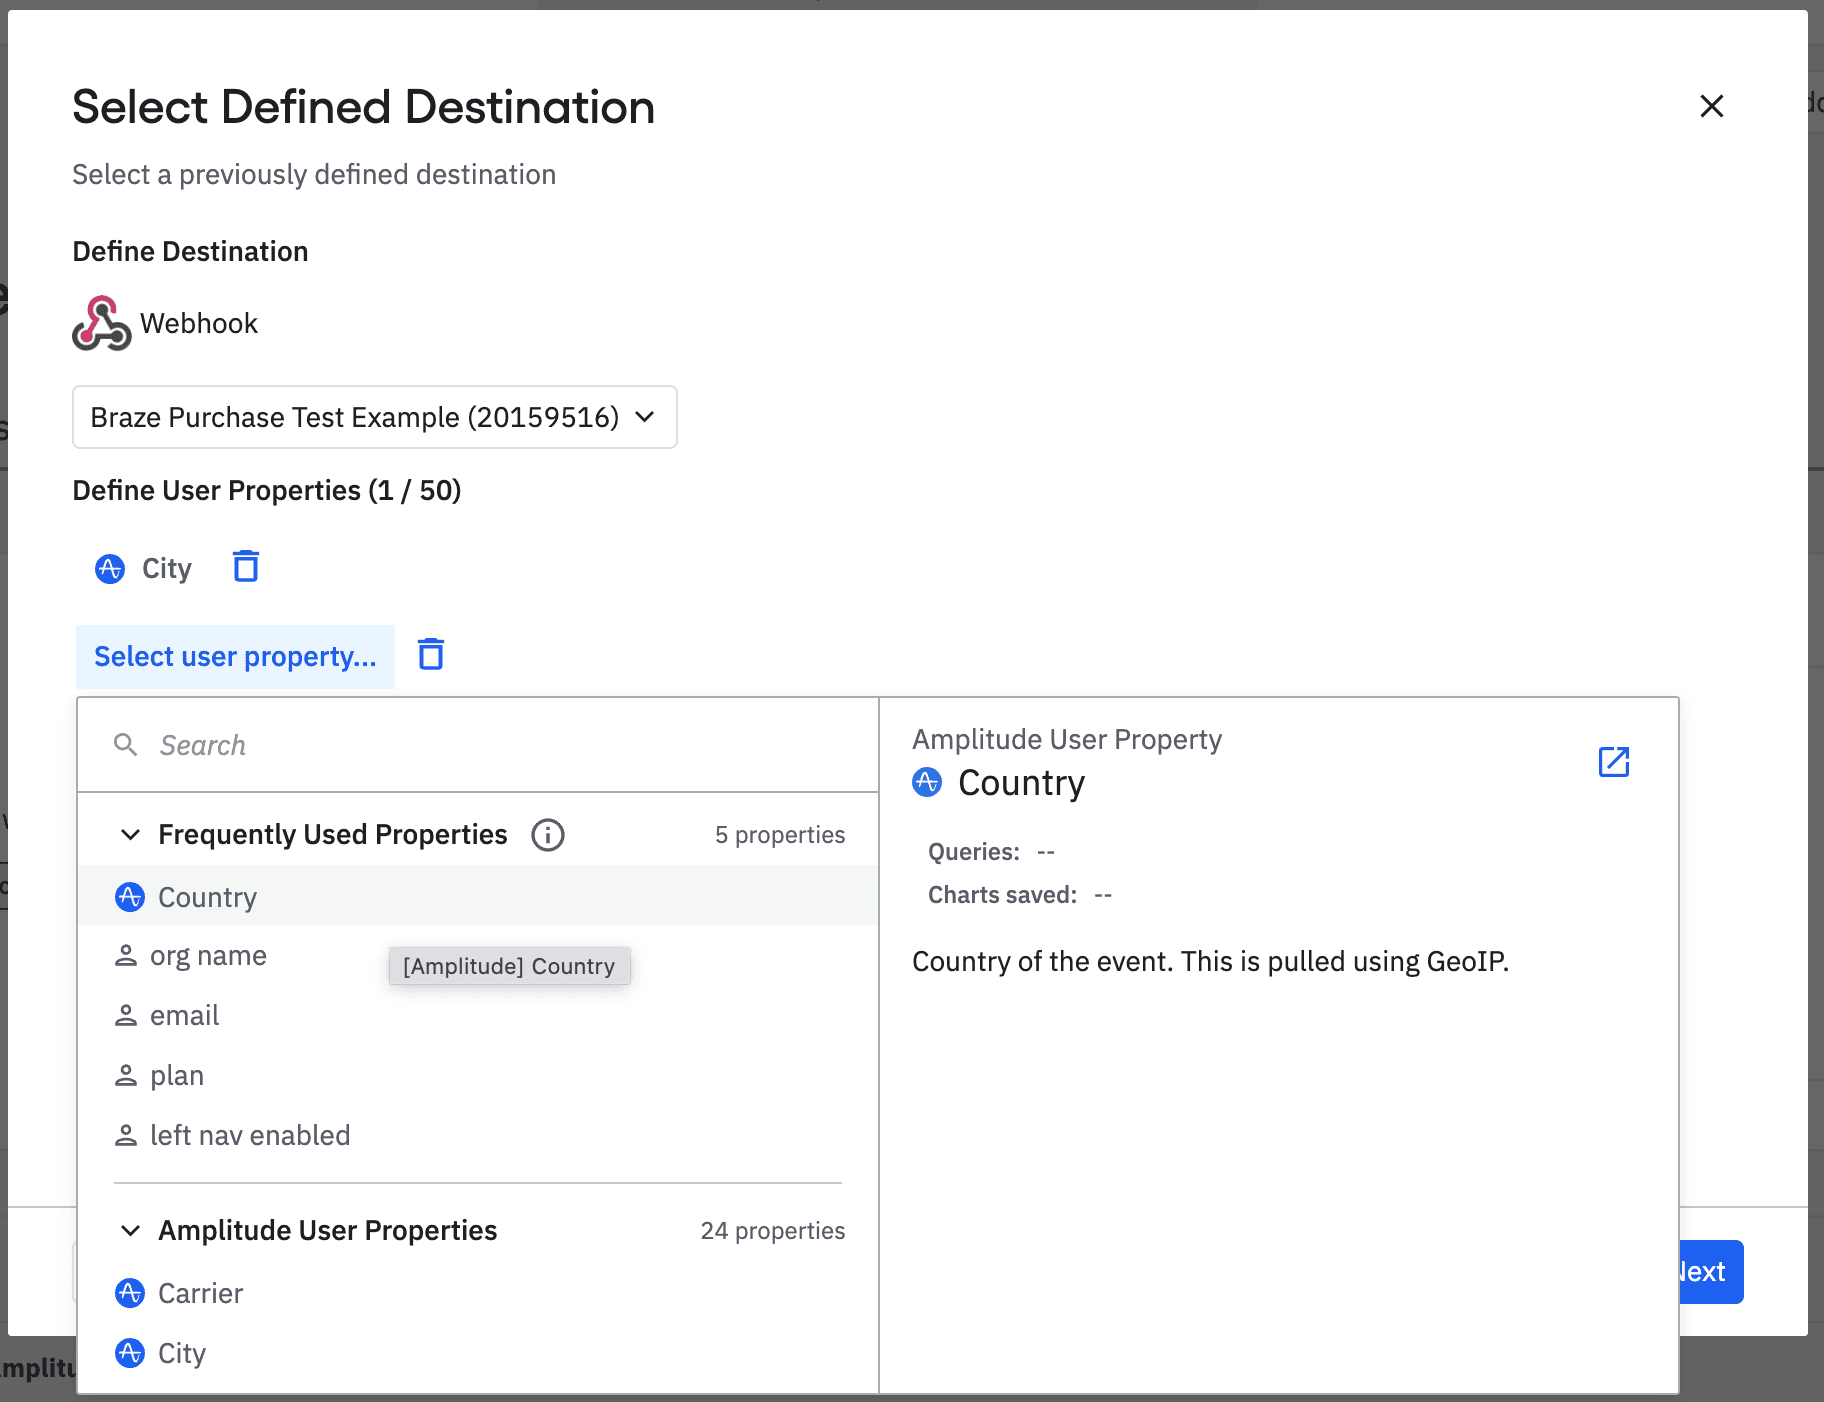Open the Select user property picker
This screenshot has height=1402, width=1824.
[235, 657]
